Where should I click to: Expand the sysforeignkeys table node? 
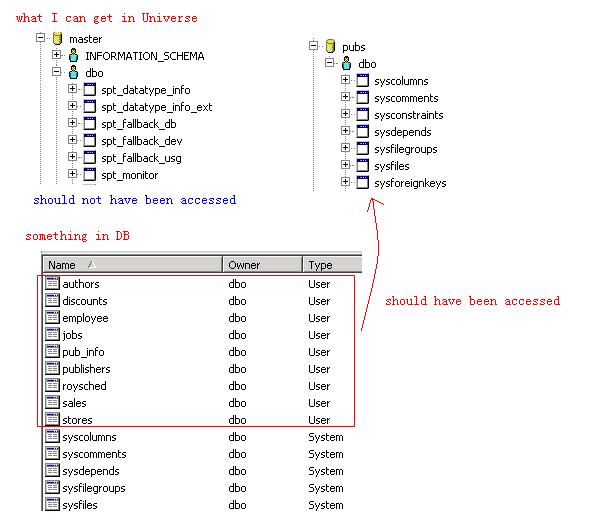click(345, 182)
